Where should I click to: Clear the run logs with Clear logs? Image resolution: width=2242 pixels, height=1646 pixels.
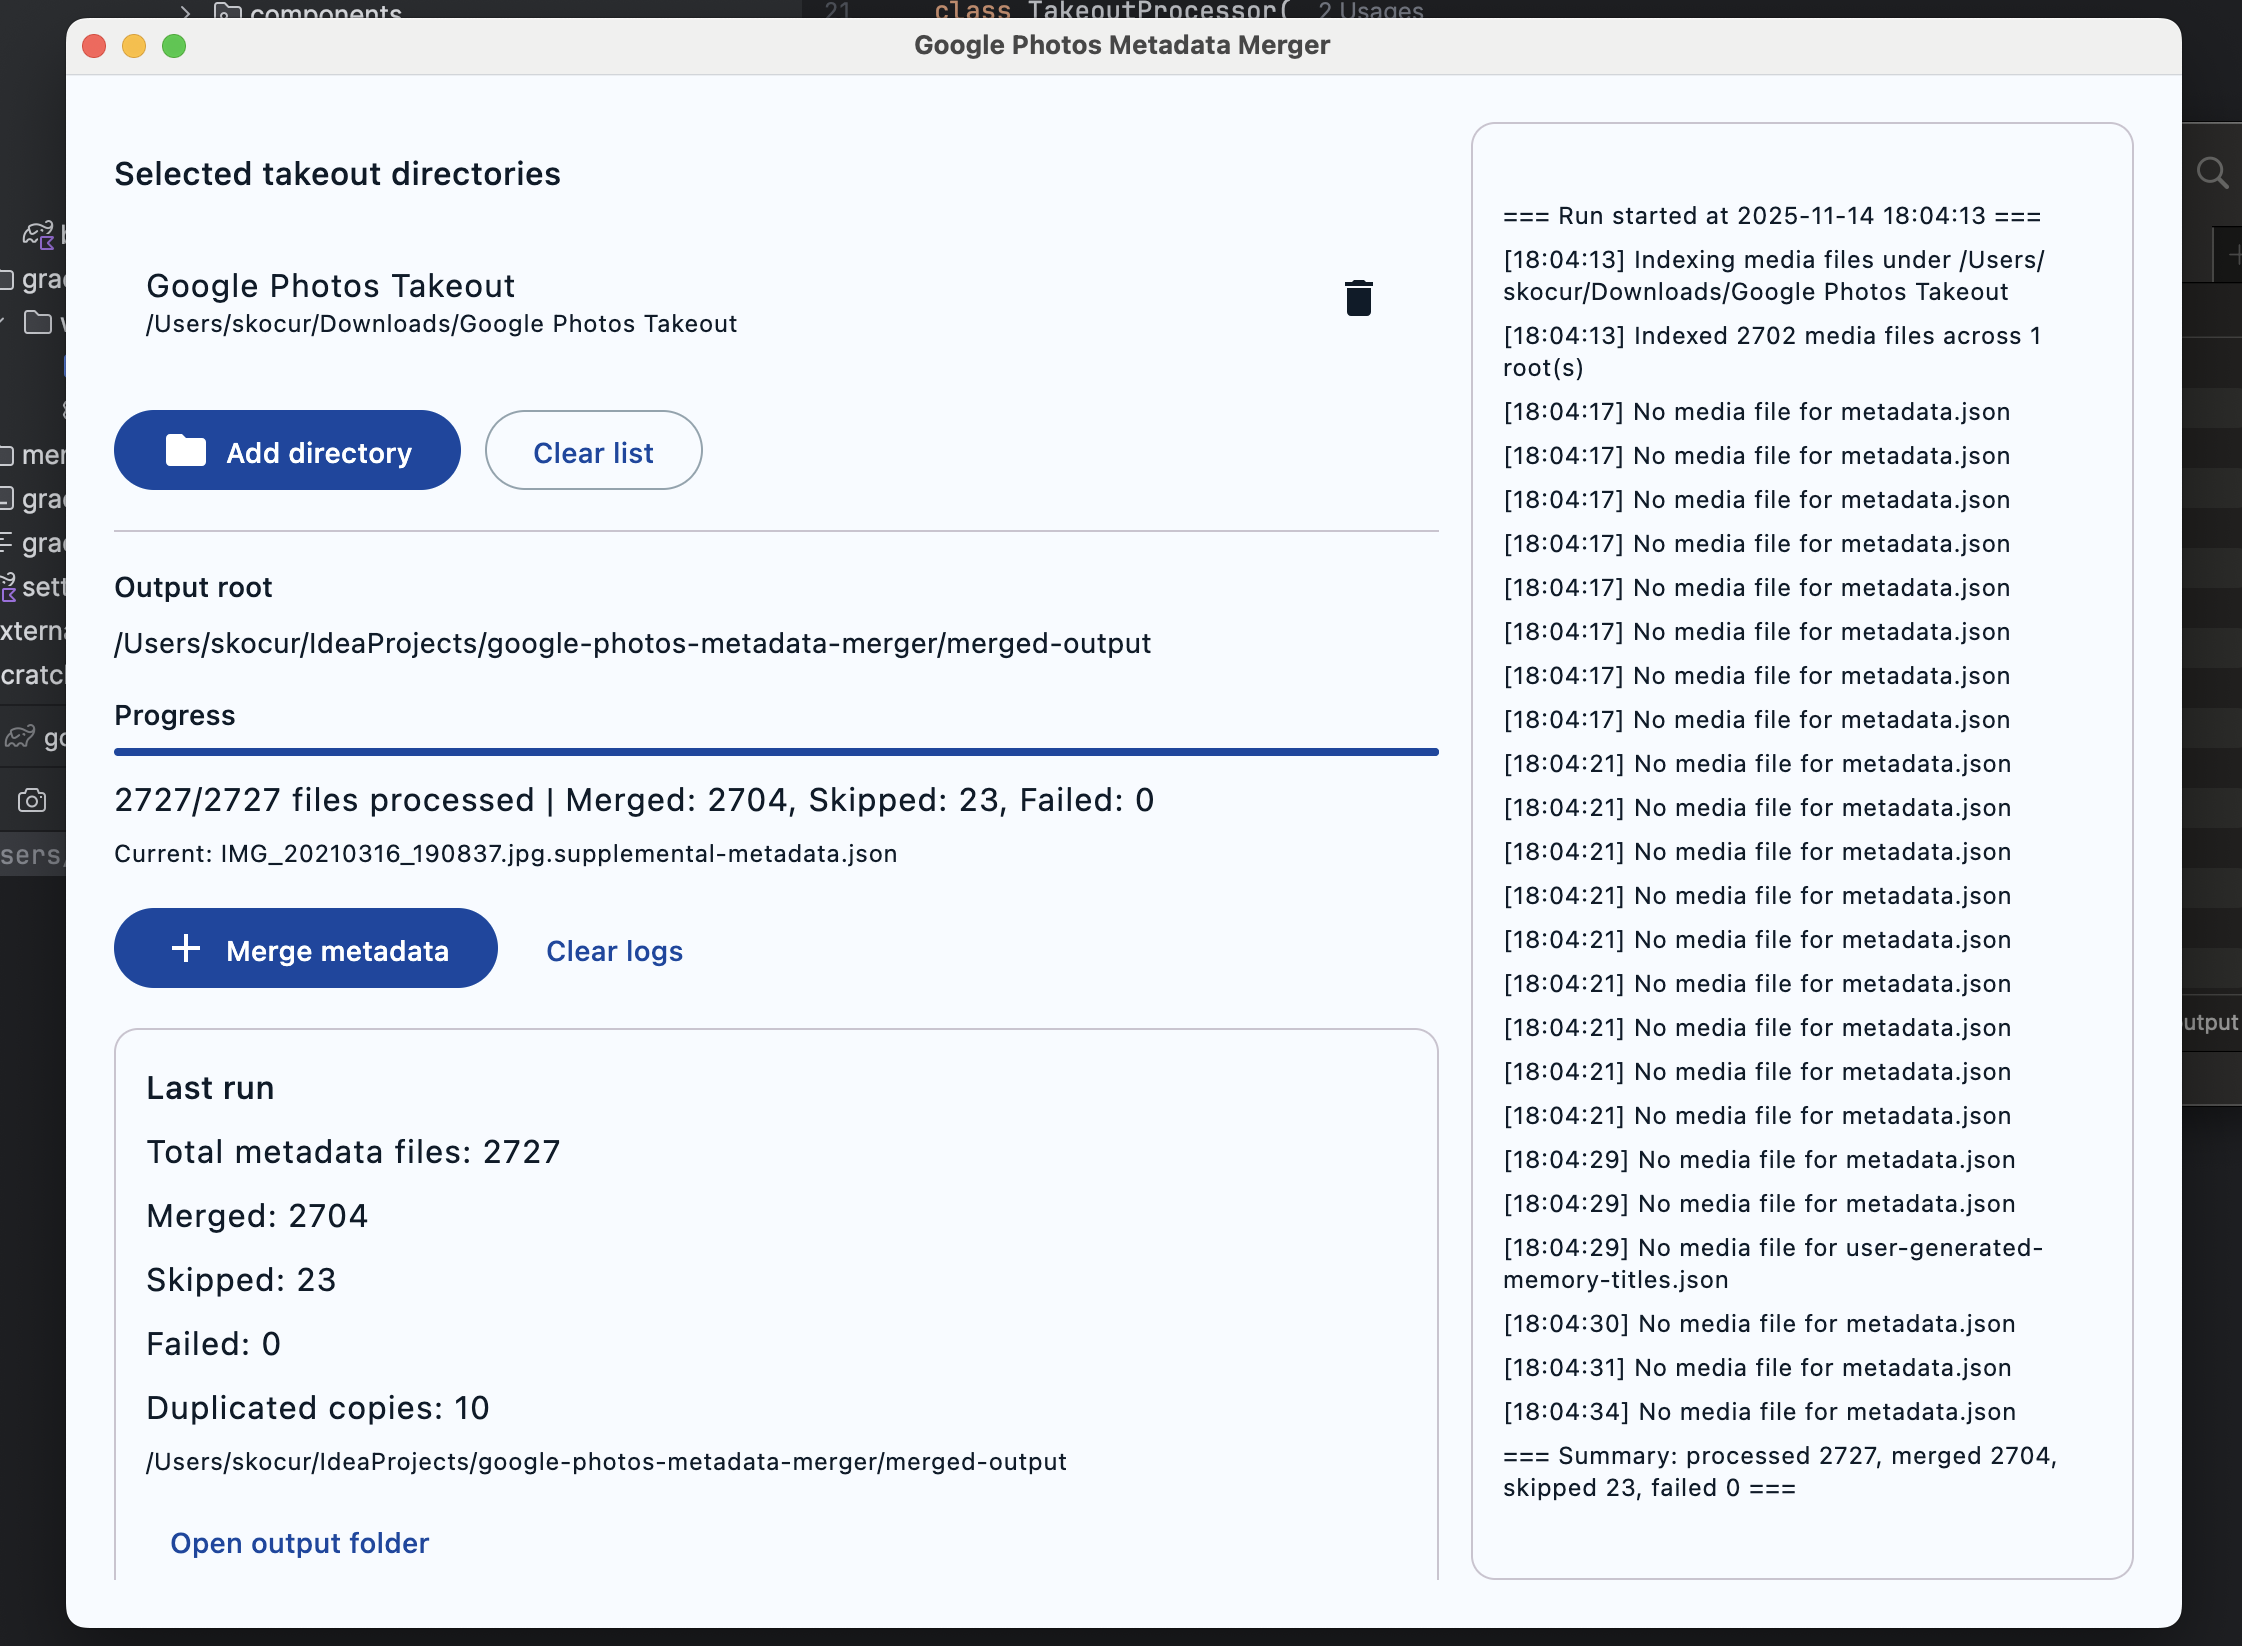[613, 951]
